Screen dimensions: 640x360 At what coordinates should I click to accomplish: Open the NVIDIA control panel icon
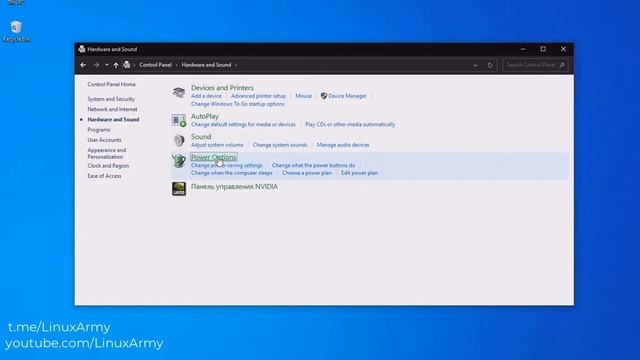(x=178, y=189)
